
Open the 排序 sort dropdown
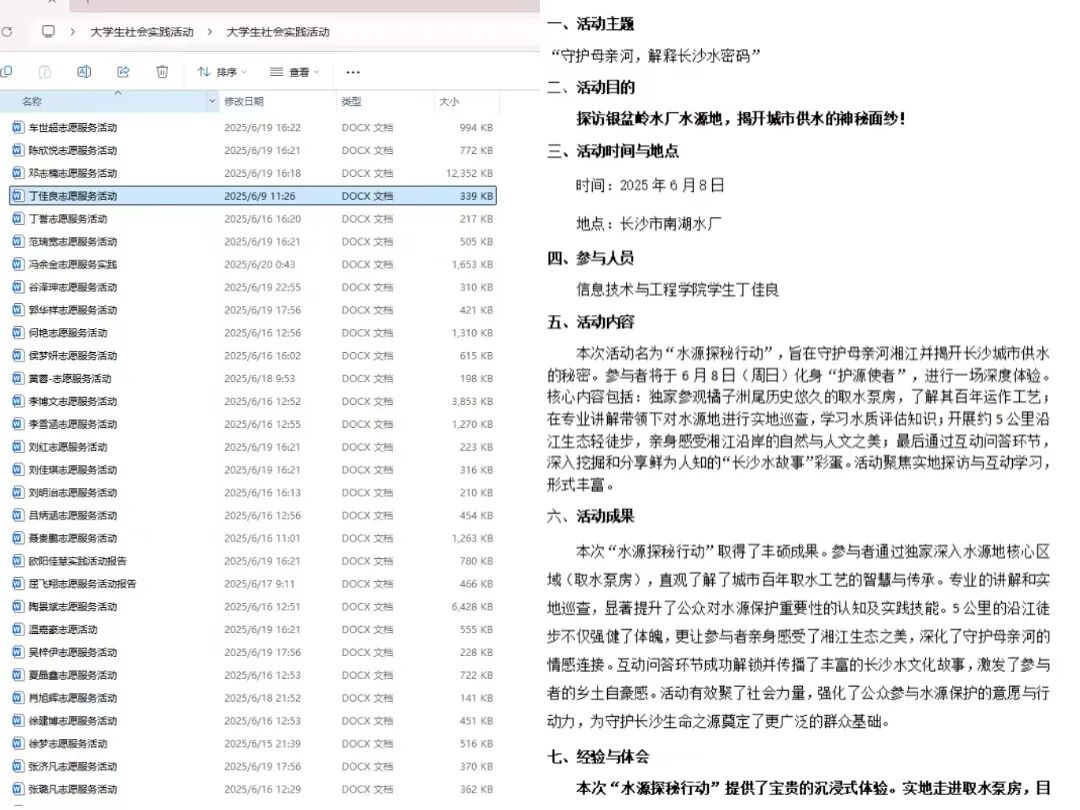222,72
